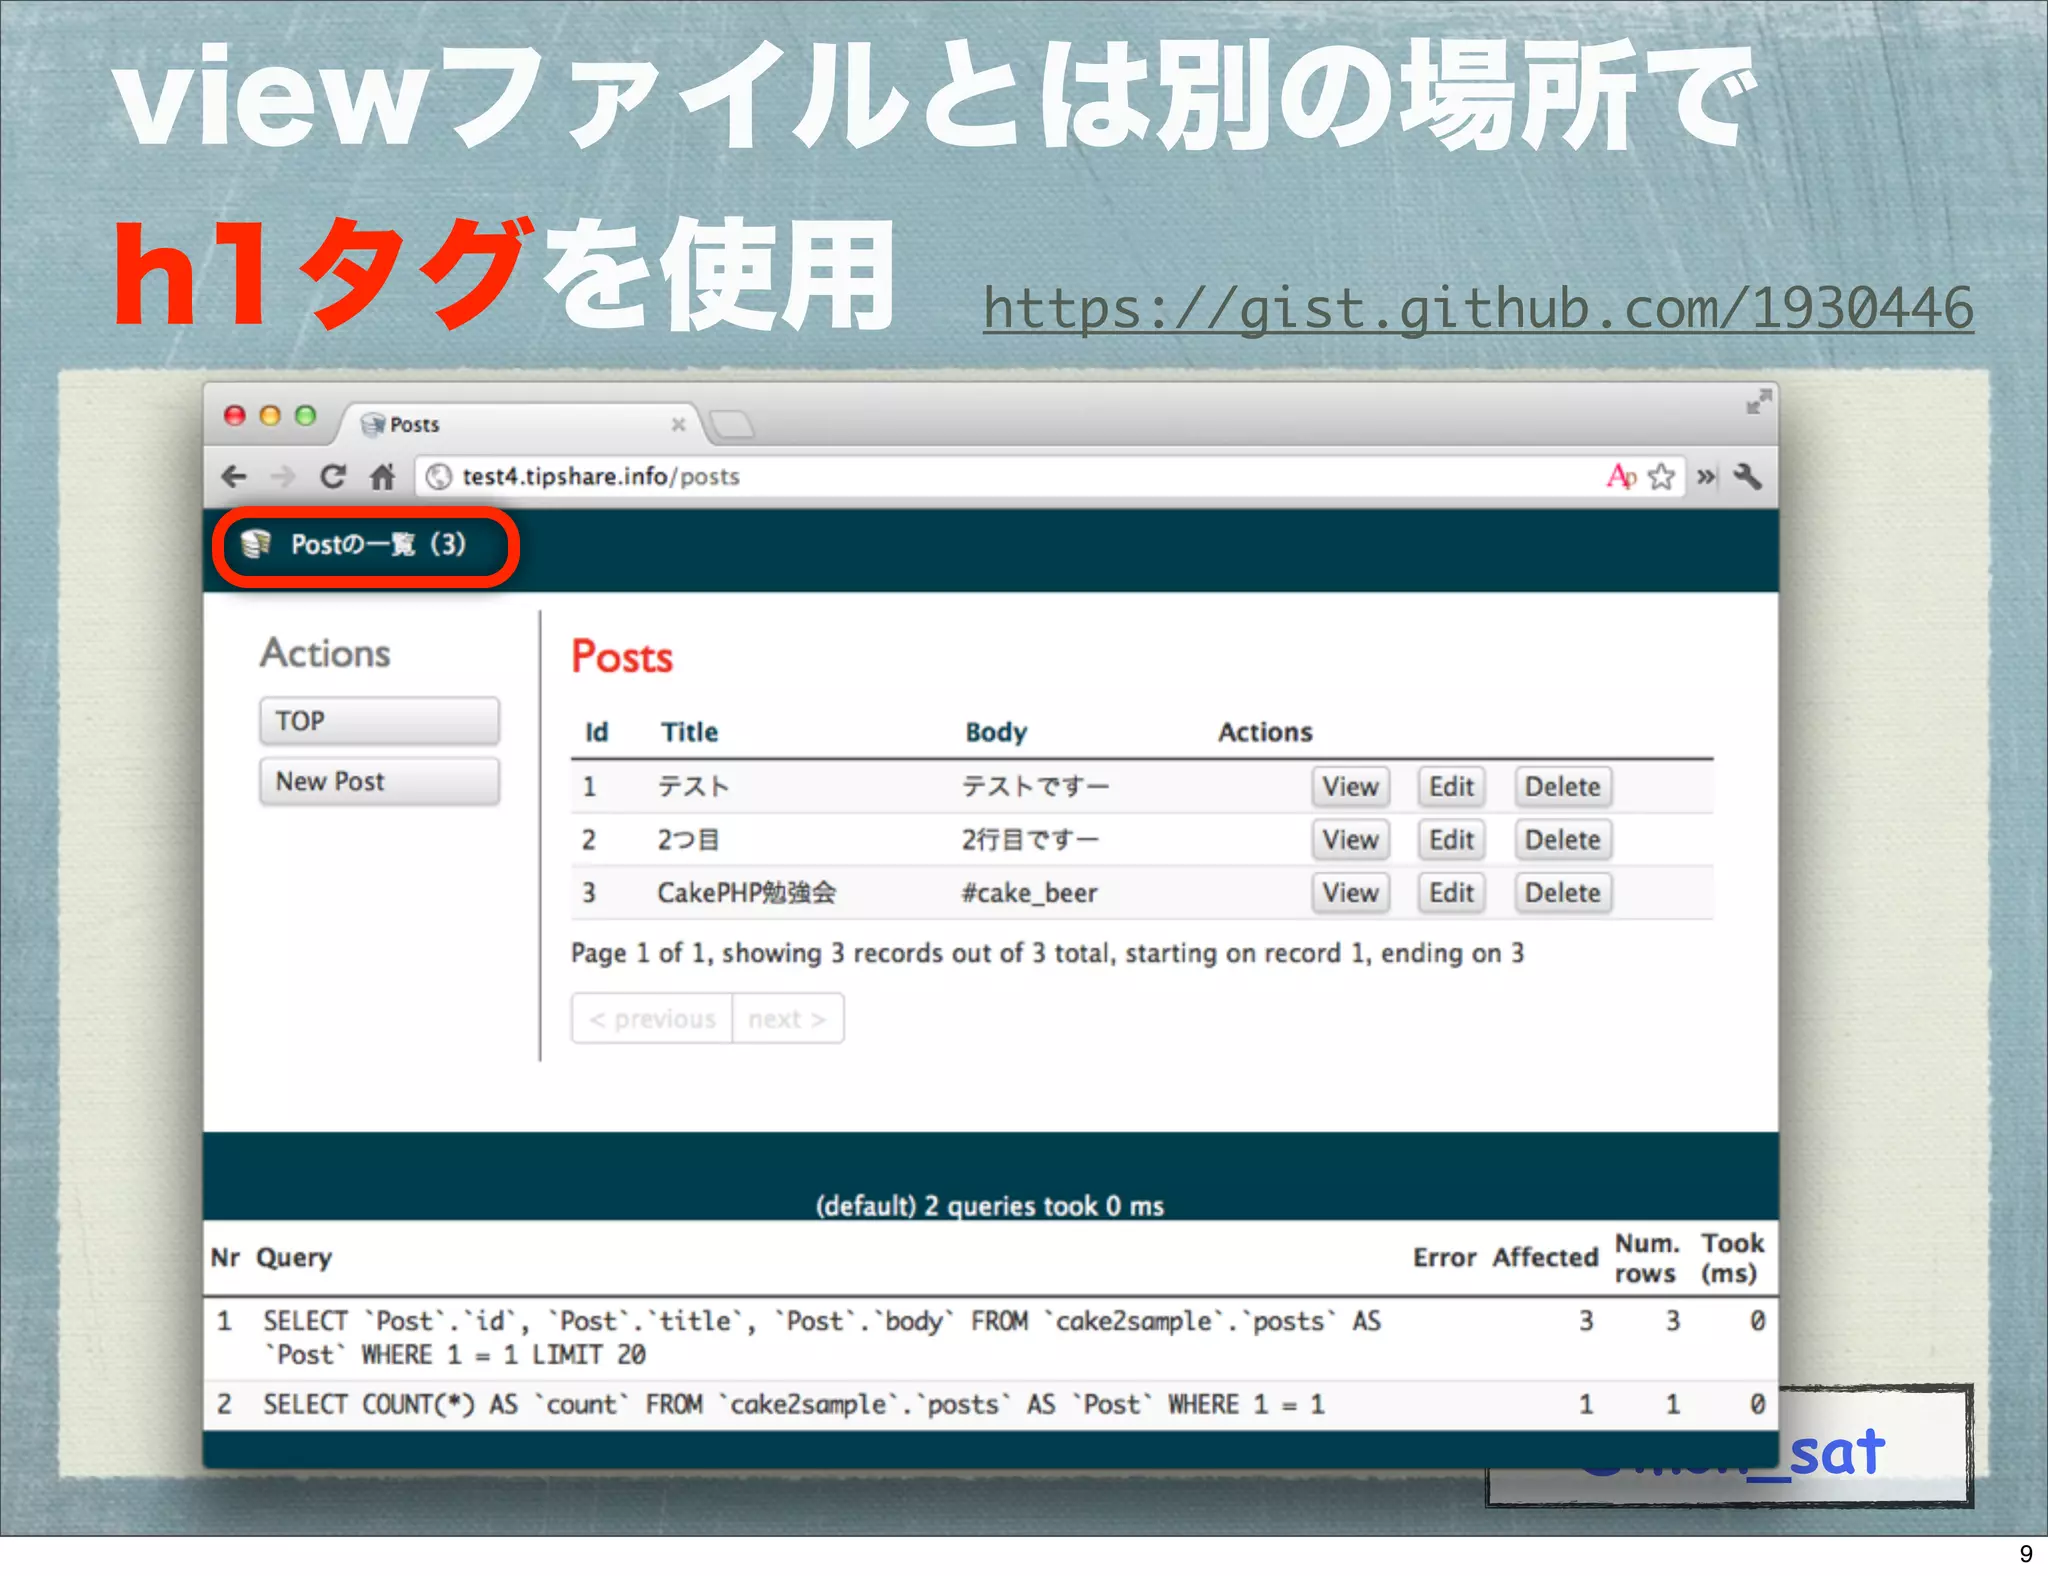The image size is (2048, 1576).
Task: Edit the CakePHP勉強会 post
Action: [1451, 893]
